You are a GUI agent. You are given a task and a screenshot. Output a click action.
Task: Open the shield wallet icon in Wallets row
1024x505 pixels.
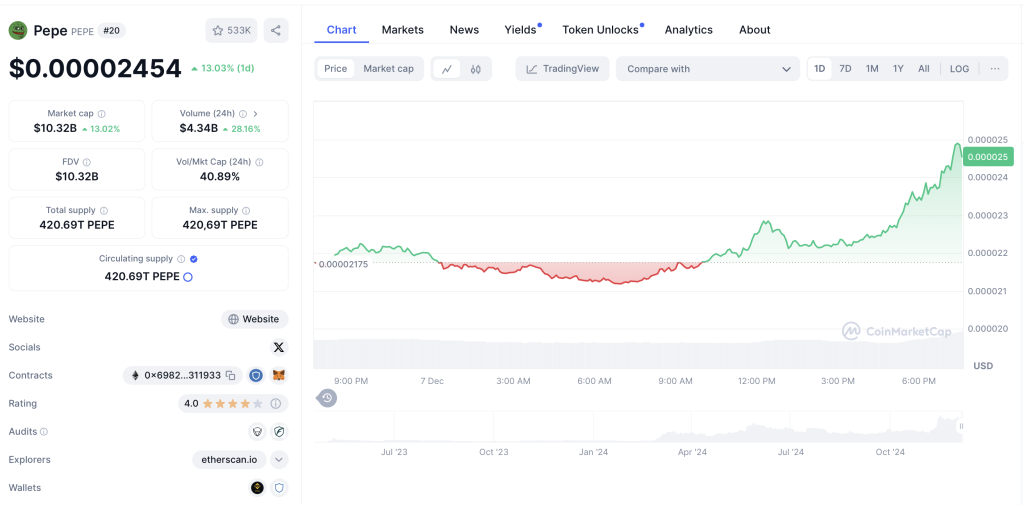coord(280,488)
